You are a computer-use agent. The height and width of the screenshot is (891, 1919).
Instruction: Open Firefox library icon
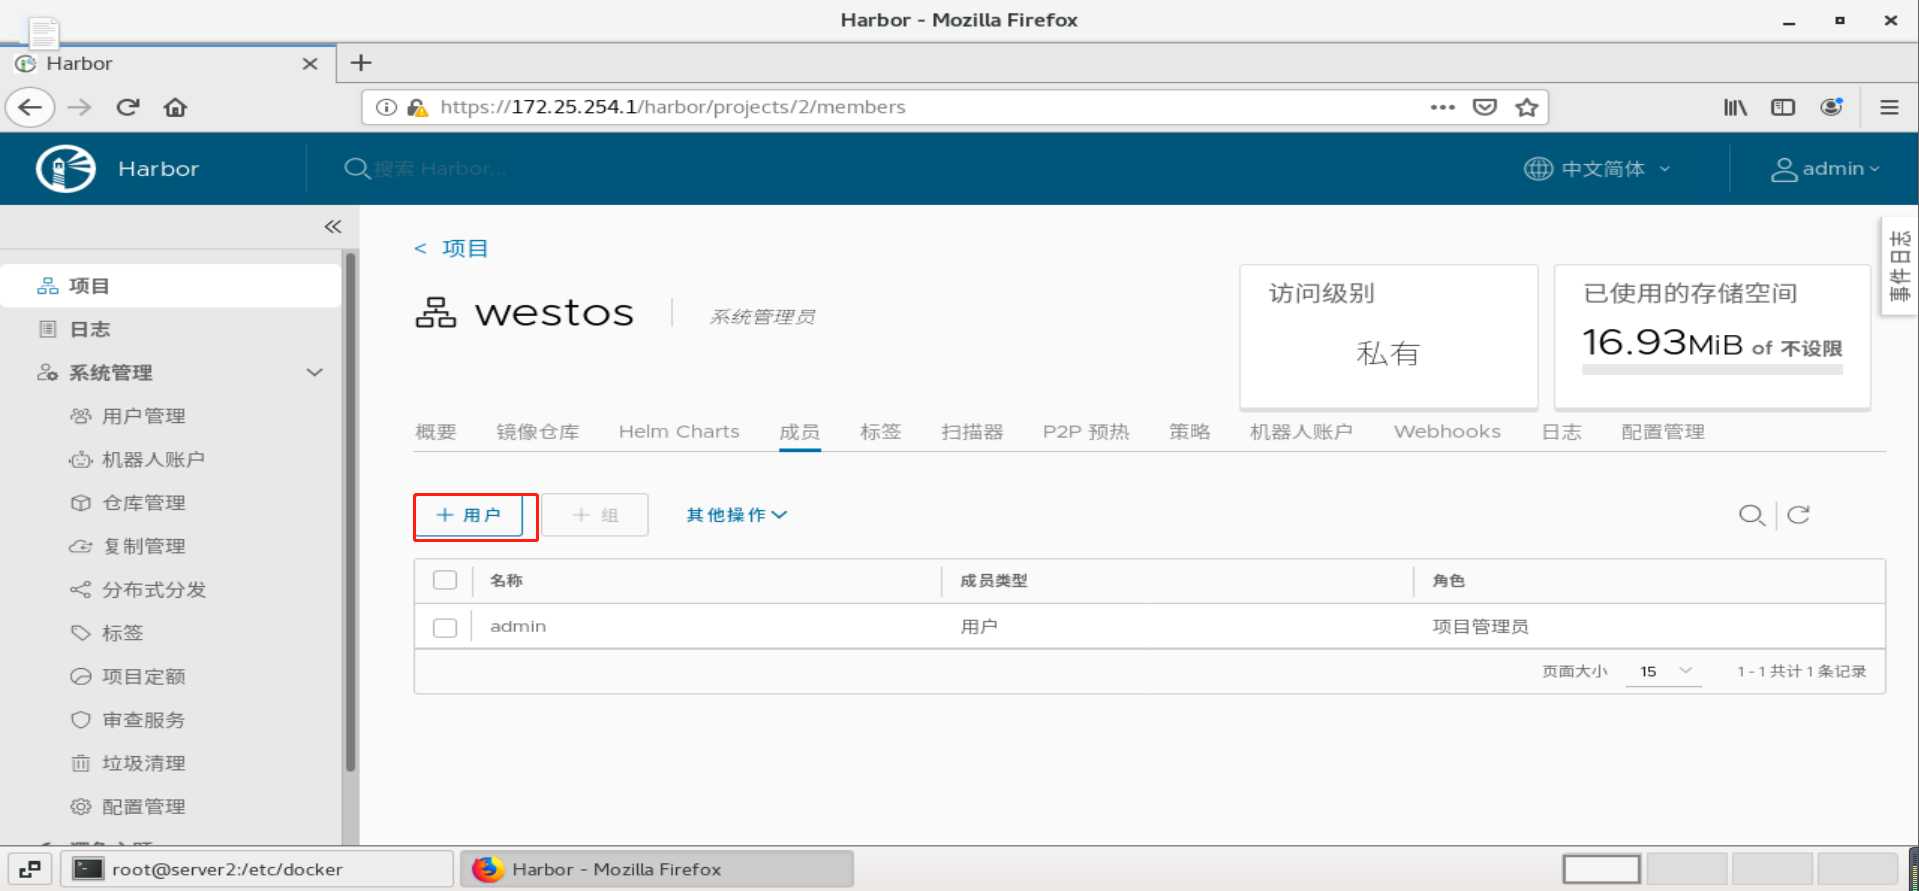point(1735,107)
